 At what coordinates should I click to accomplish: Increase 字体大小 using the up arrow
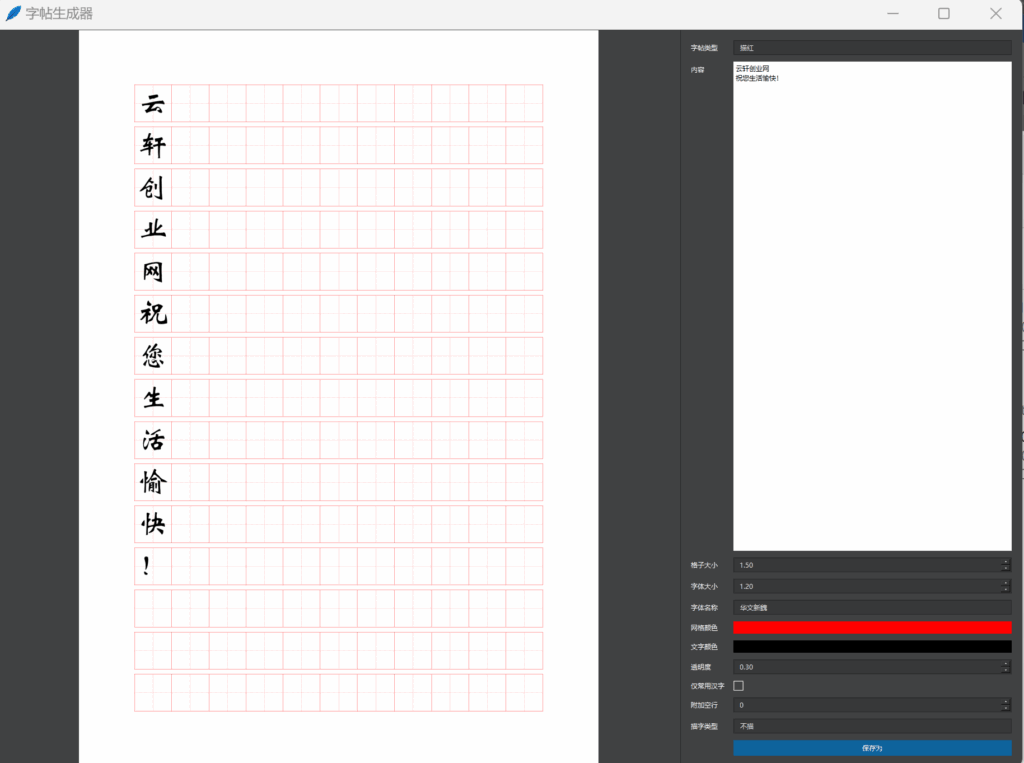(1005, 583)
